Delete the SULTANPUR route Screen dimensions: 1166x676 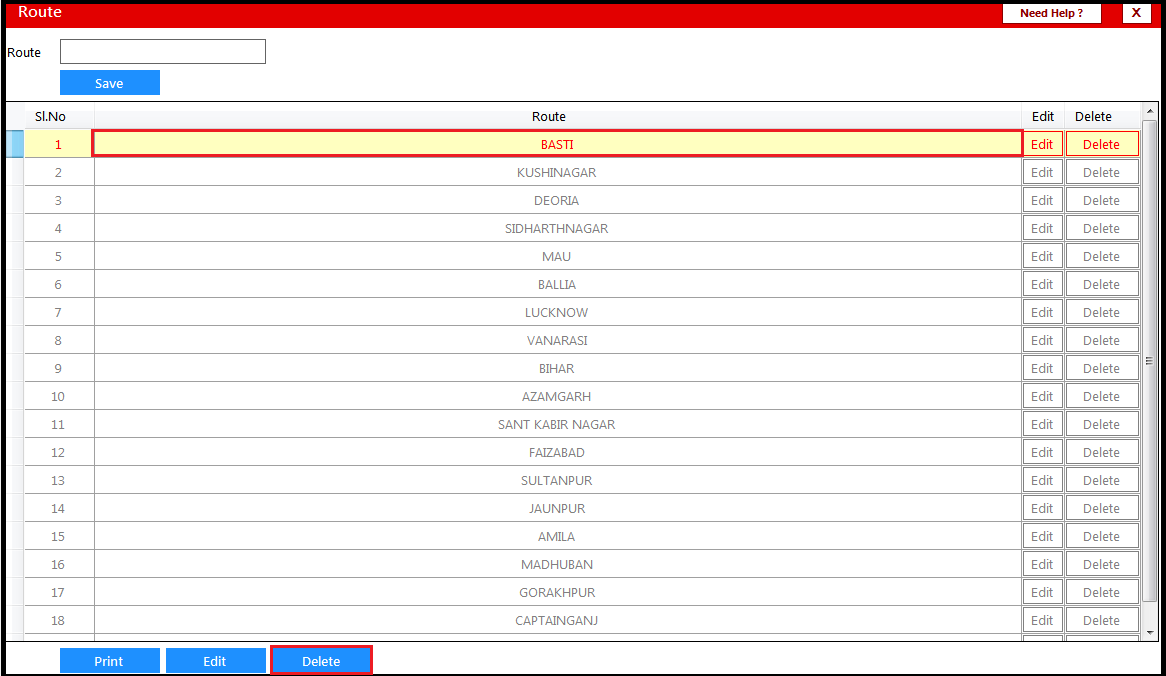(x=1101, y=480)
